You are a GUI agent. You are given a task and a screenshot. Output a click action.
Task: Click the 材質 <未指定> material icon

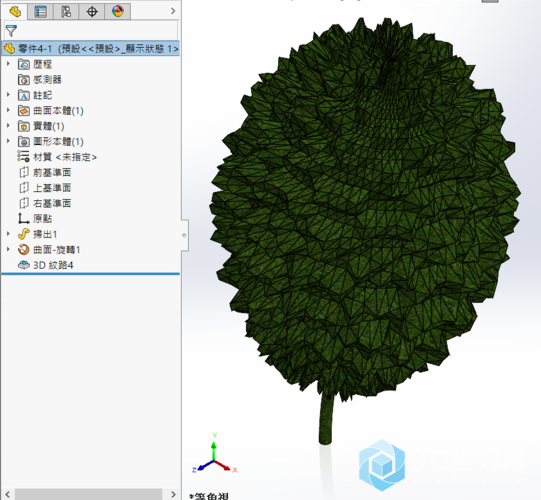(x=23, y=157)
